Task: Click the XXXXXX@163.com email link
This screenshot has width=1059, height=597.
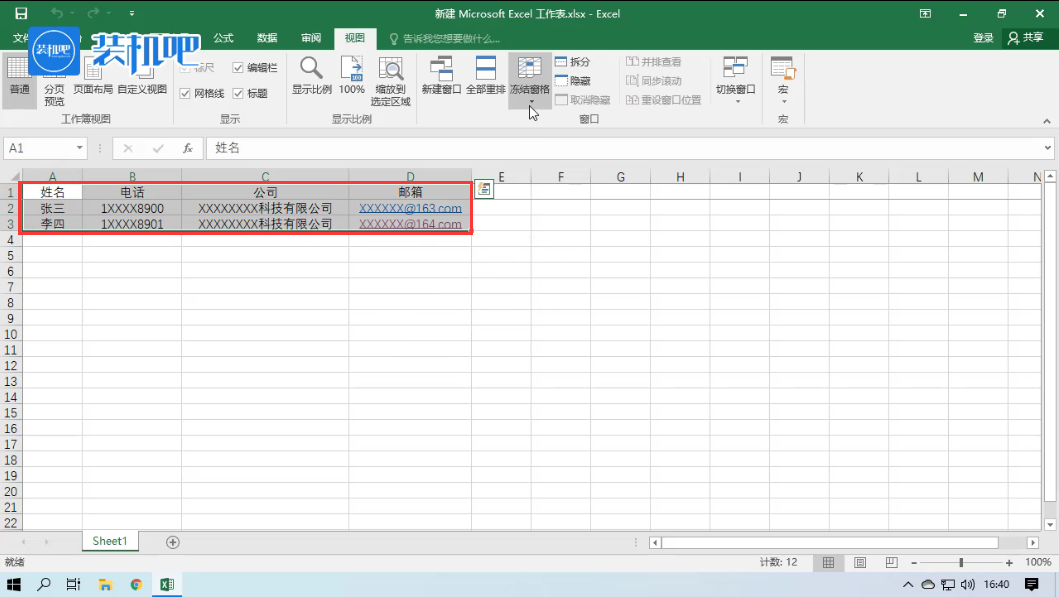Action: 410,209
